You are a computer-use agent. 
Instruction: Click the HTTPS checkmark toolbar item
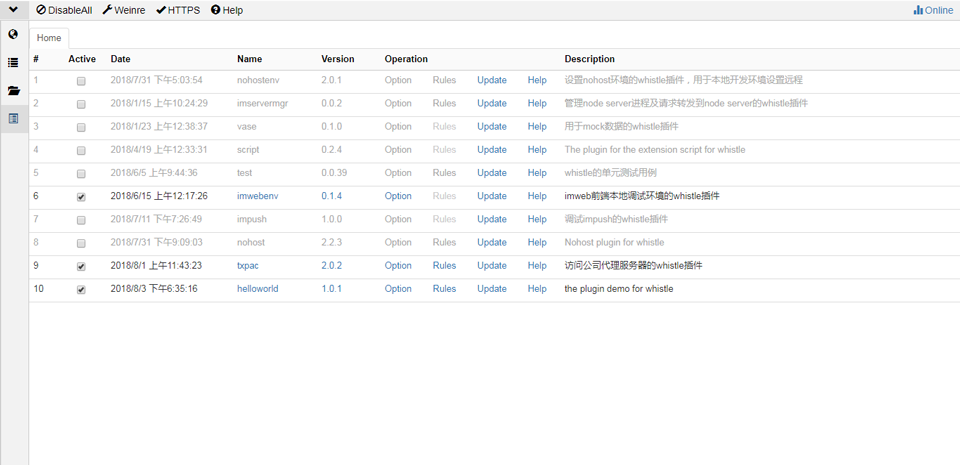click(178, 10)
